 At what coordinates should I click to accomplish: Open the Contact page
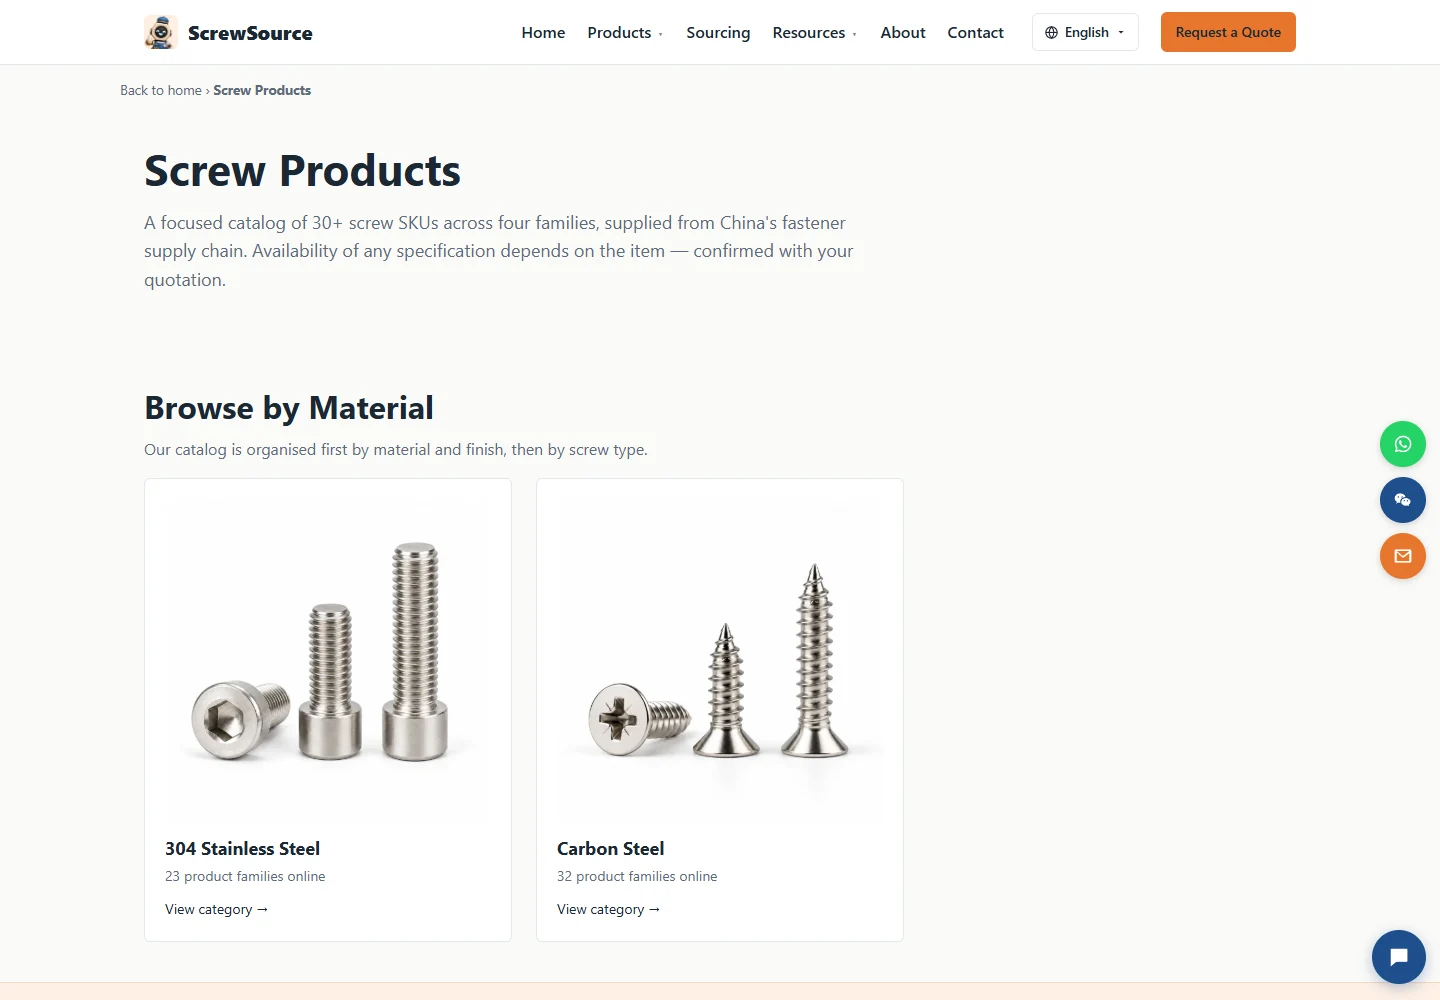point(975,32)
